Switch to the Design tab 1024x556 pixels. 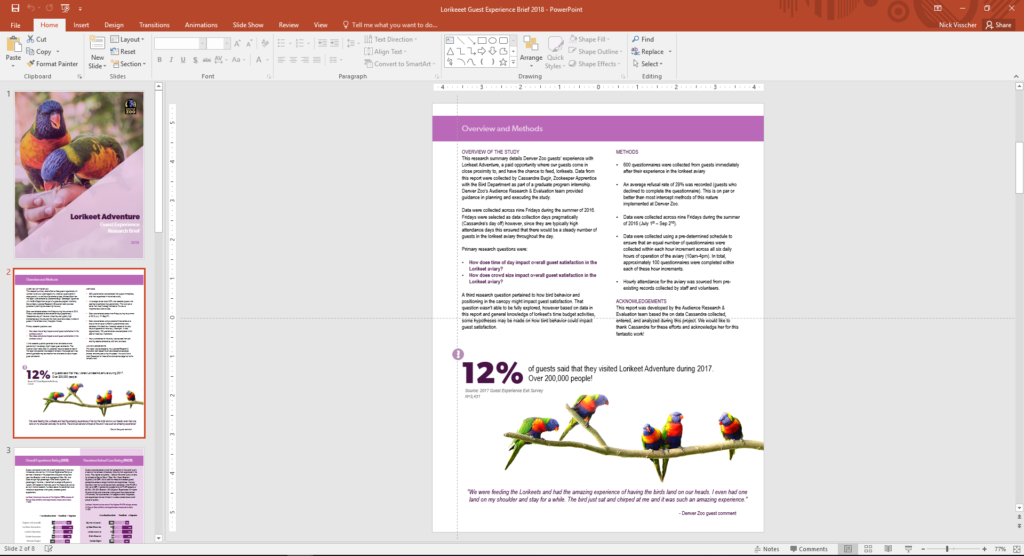coord(114,25)
